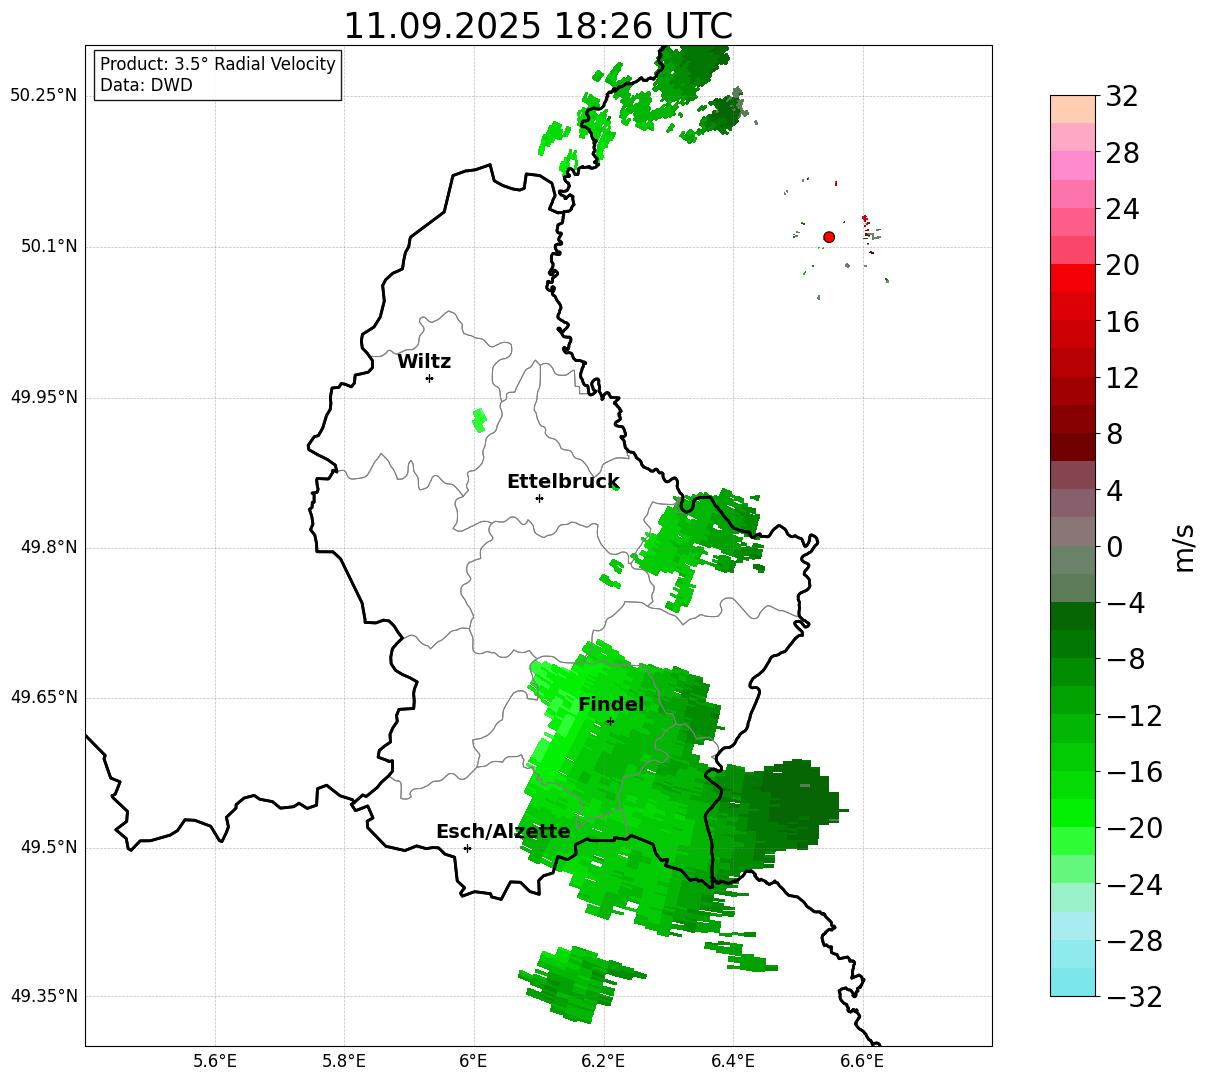1207x1081 pixels.
Task: Click the −24 colorbar tick label
Action: [1134, 885]
